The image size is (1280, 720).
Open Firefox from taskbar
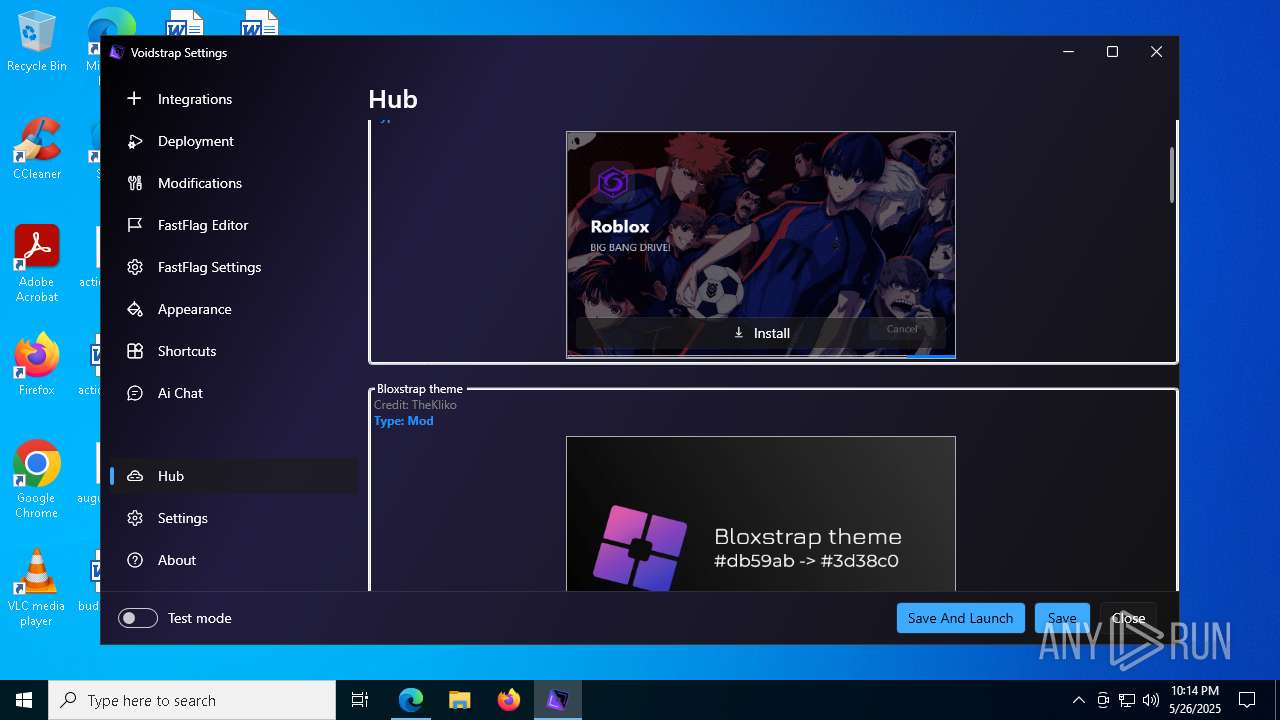pyautogui.click(x=508, y=700)
